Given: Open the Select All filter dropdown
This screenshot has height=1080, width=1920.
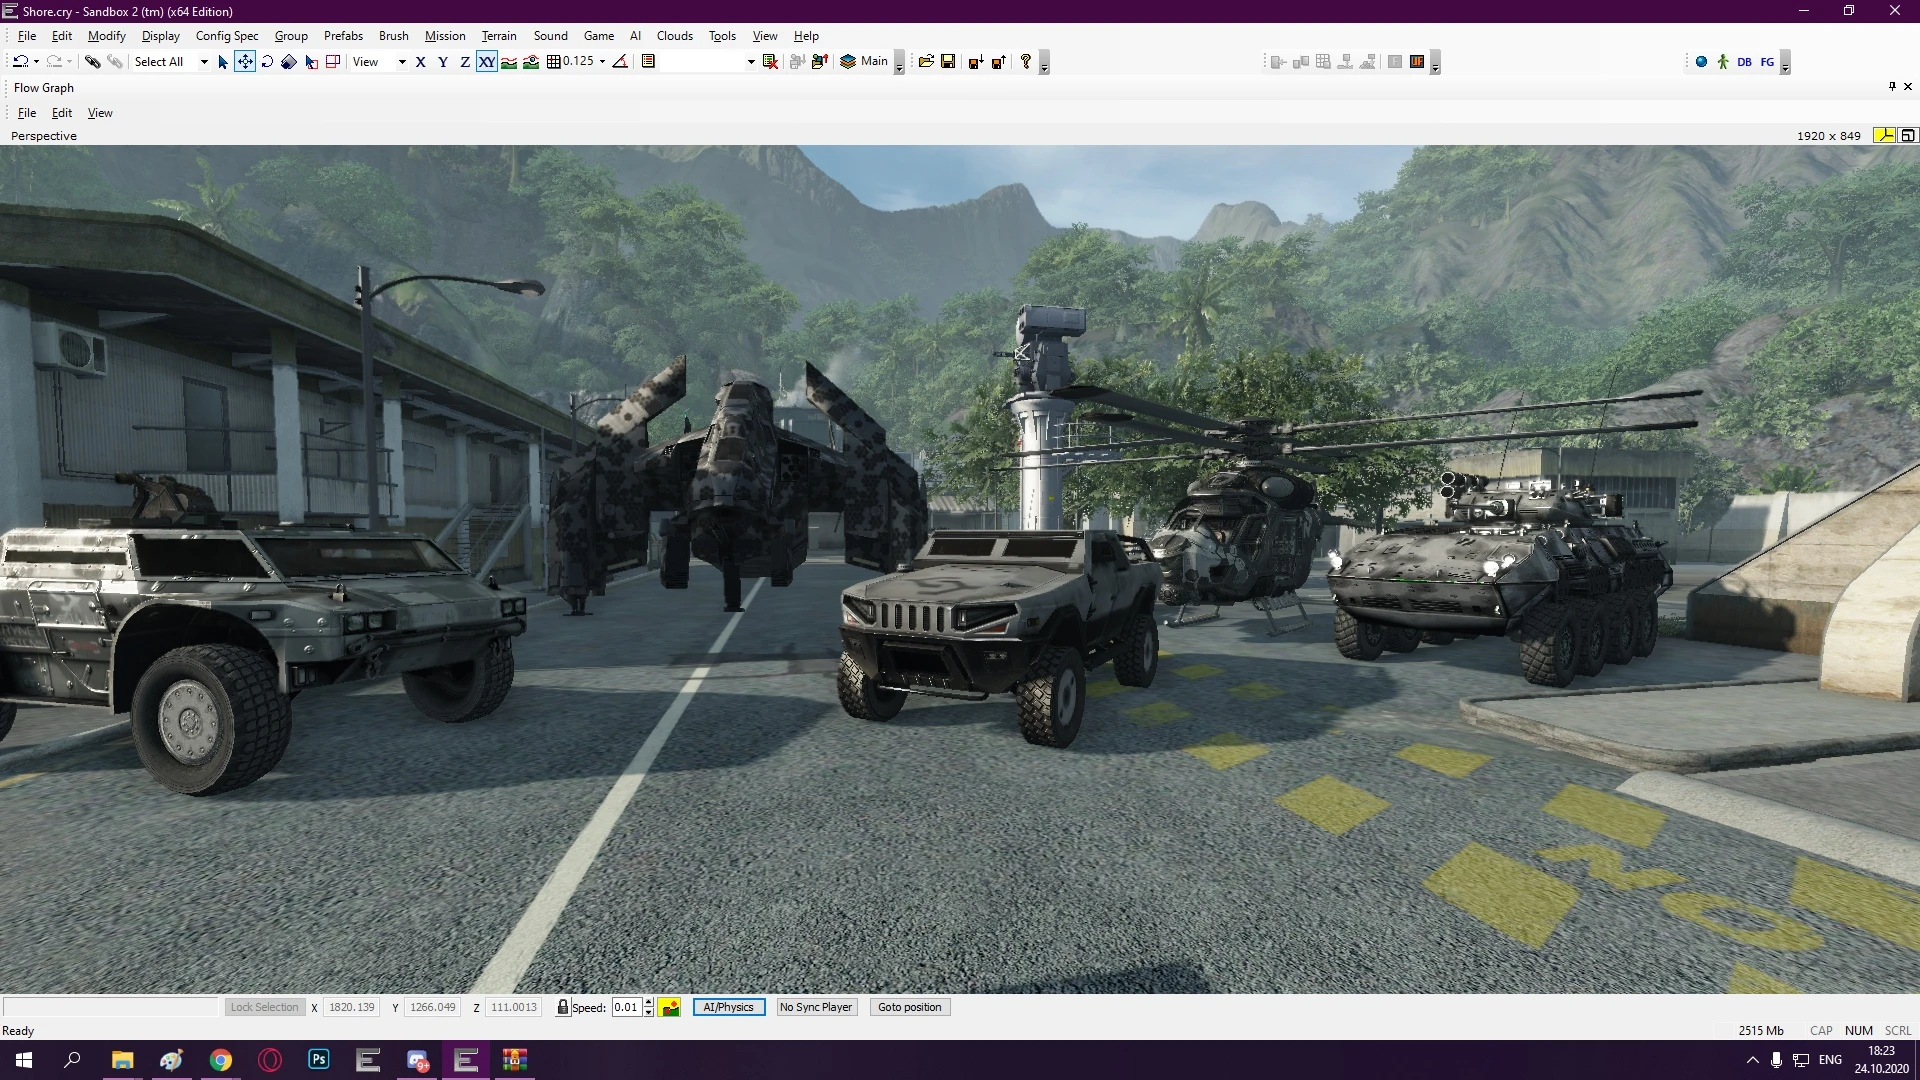Looking at the screenshot, I should pos(170,61).
